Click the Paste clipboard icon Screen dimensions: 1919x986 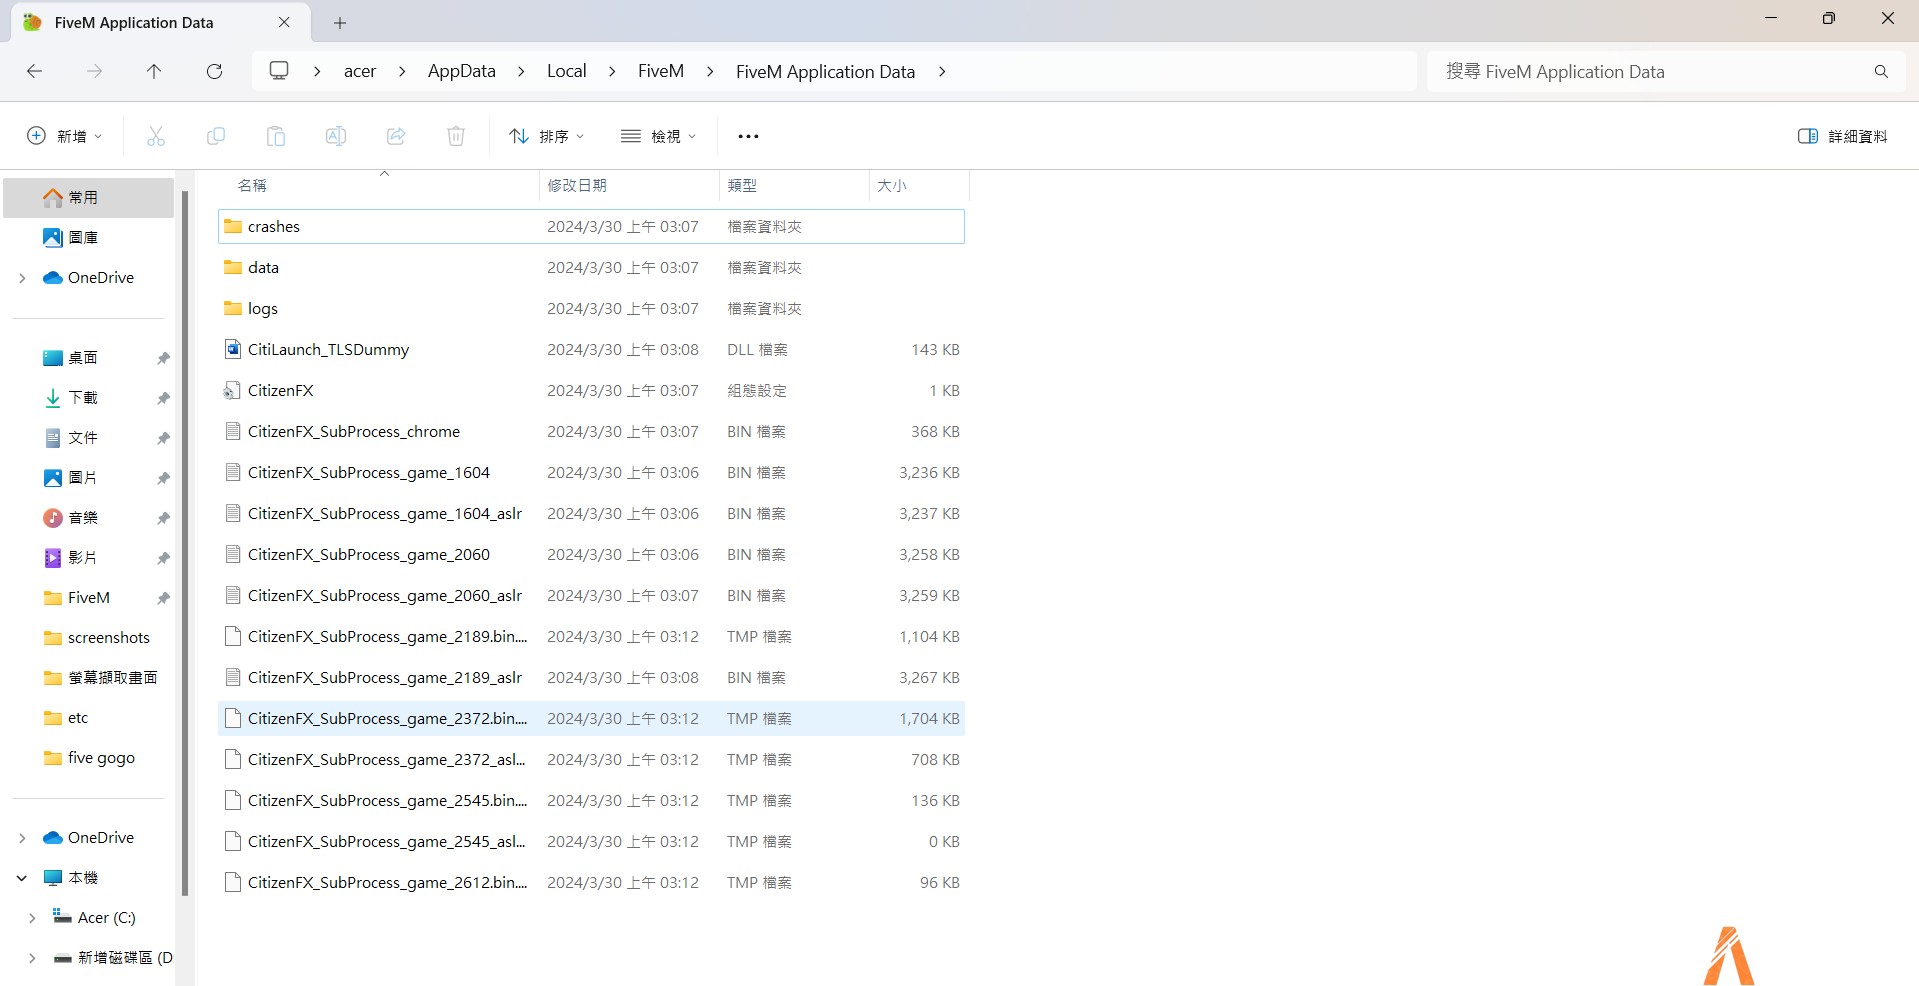(276, 136)
